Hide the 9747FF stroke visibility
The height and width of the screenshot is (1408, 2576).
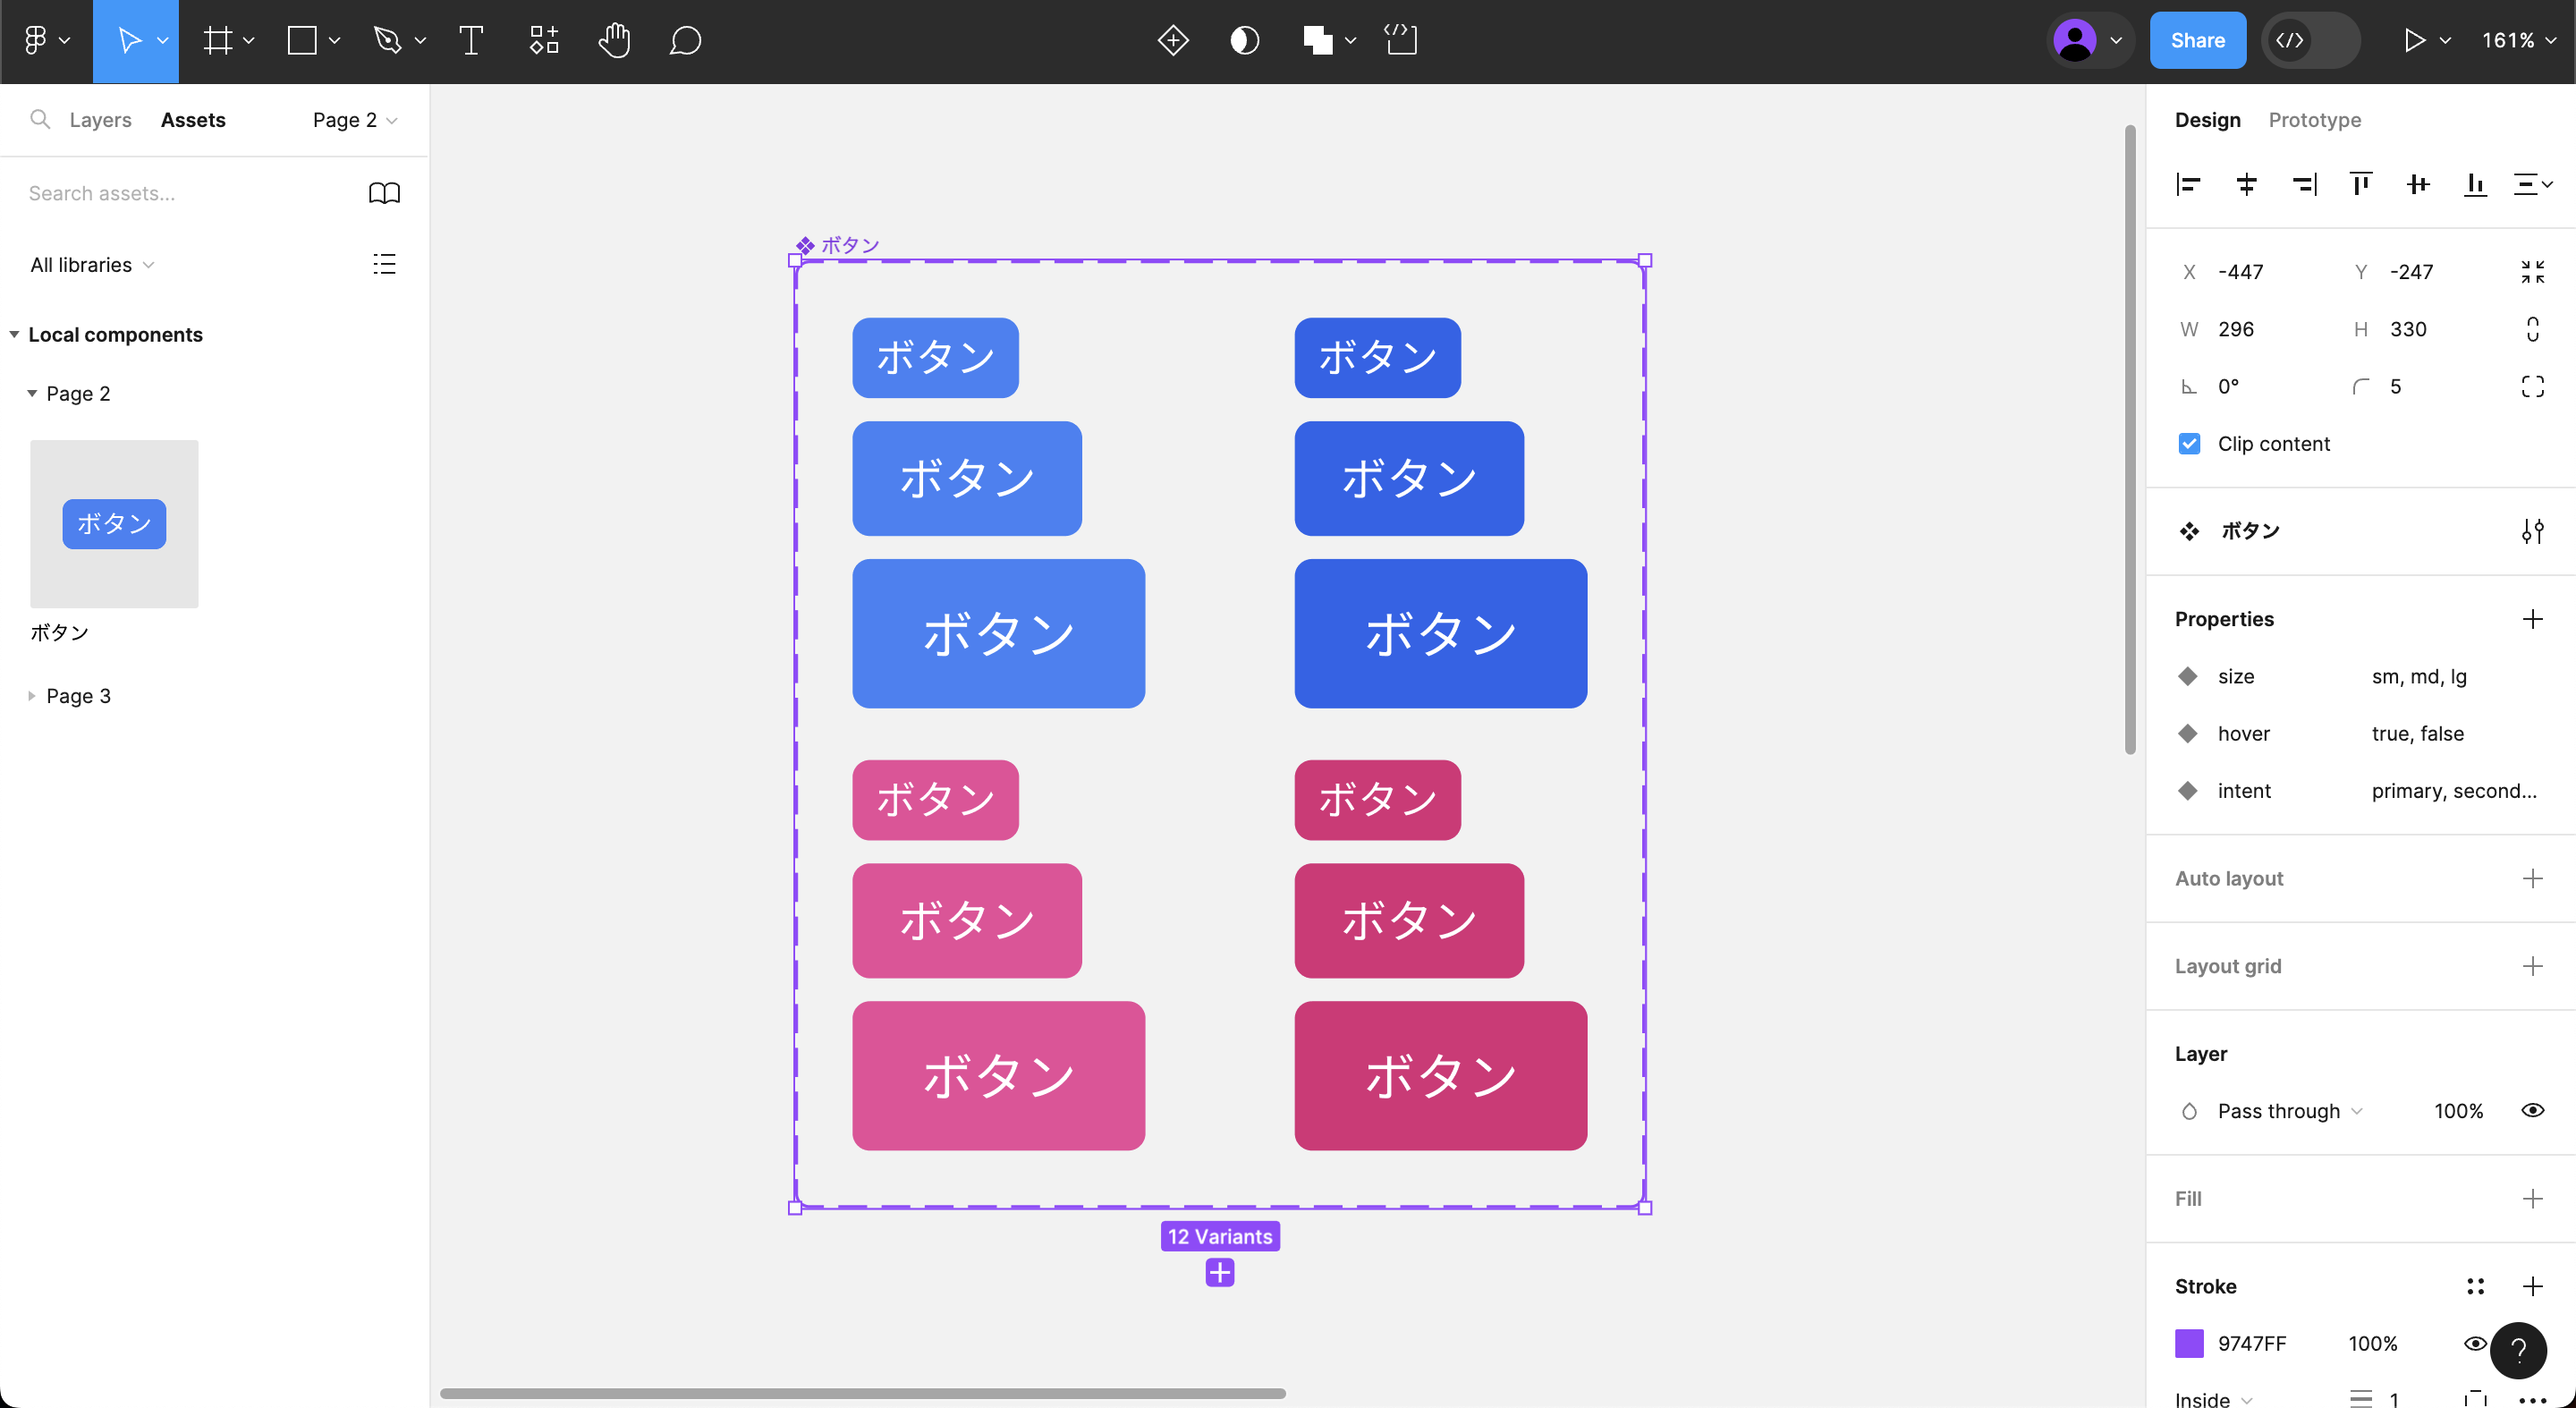tap(2475, 1344)
